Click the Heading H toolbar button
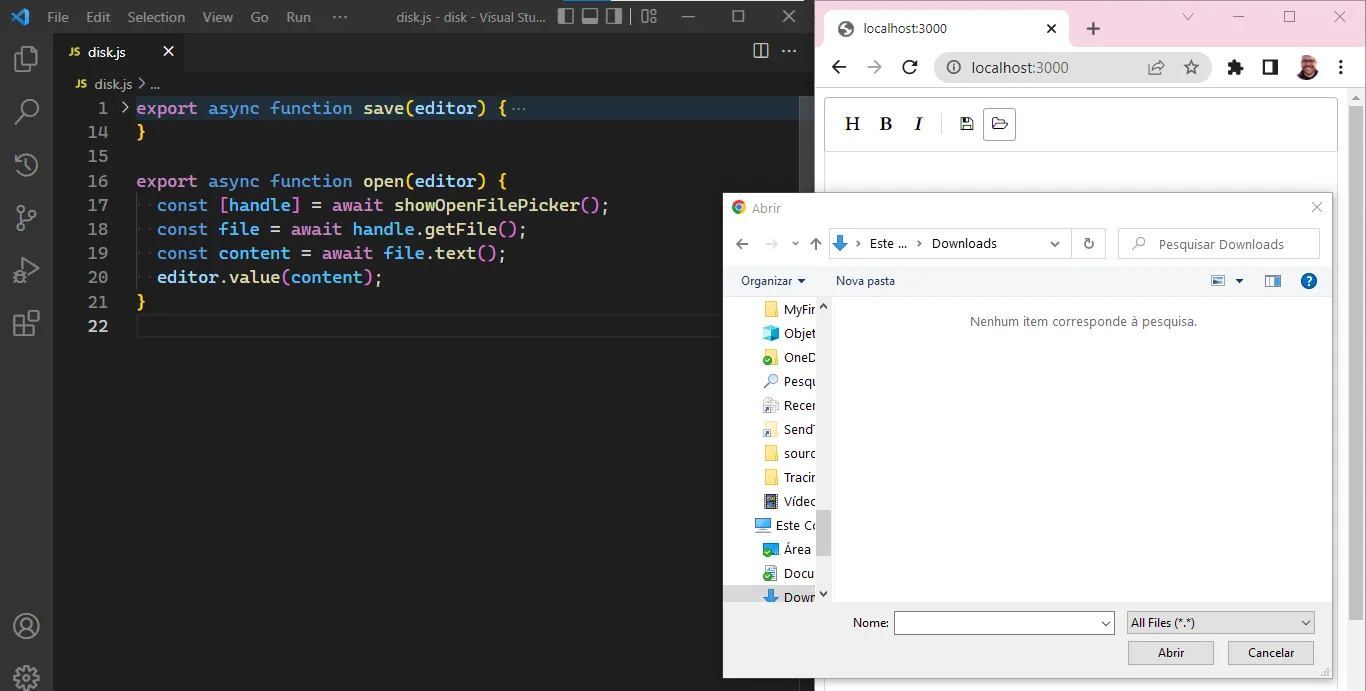The height and width of the screenshot is (691, 1366). (852, 124)
